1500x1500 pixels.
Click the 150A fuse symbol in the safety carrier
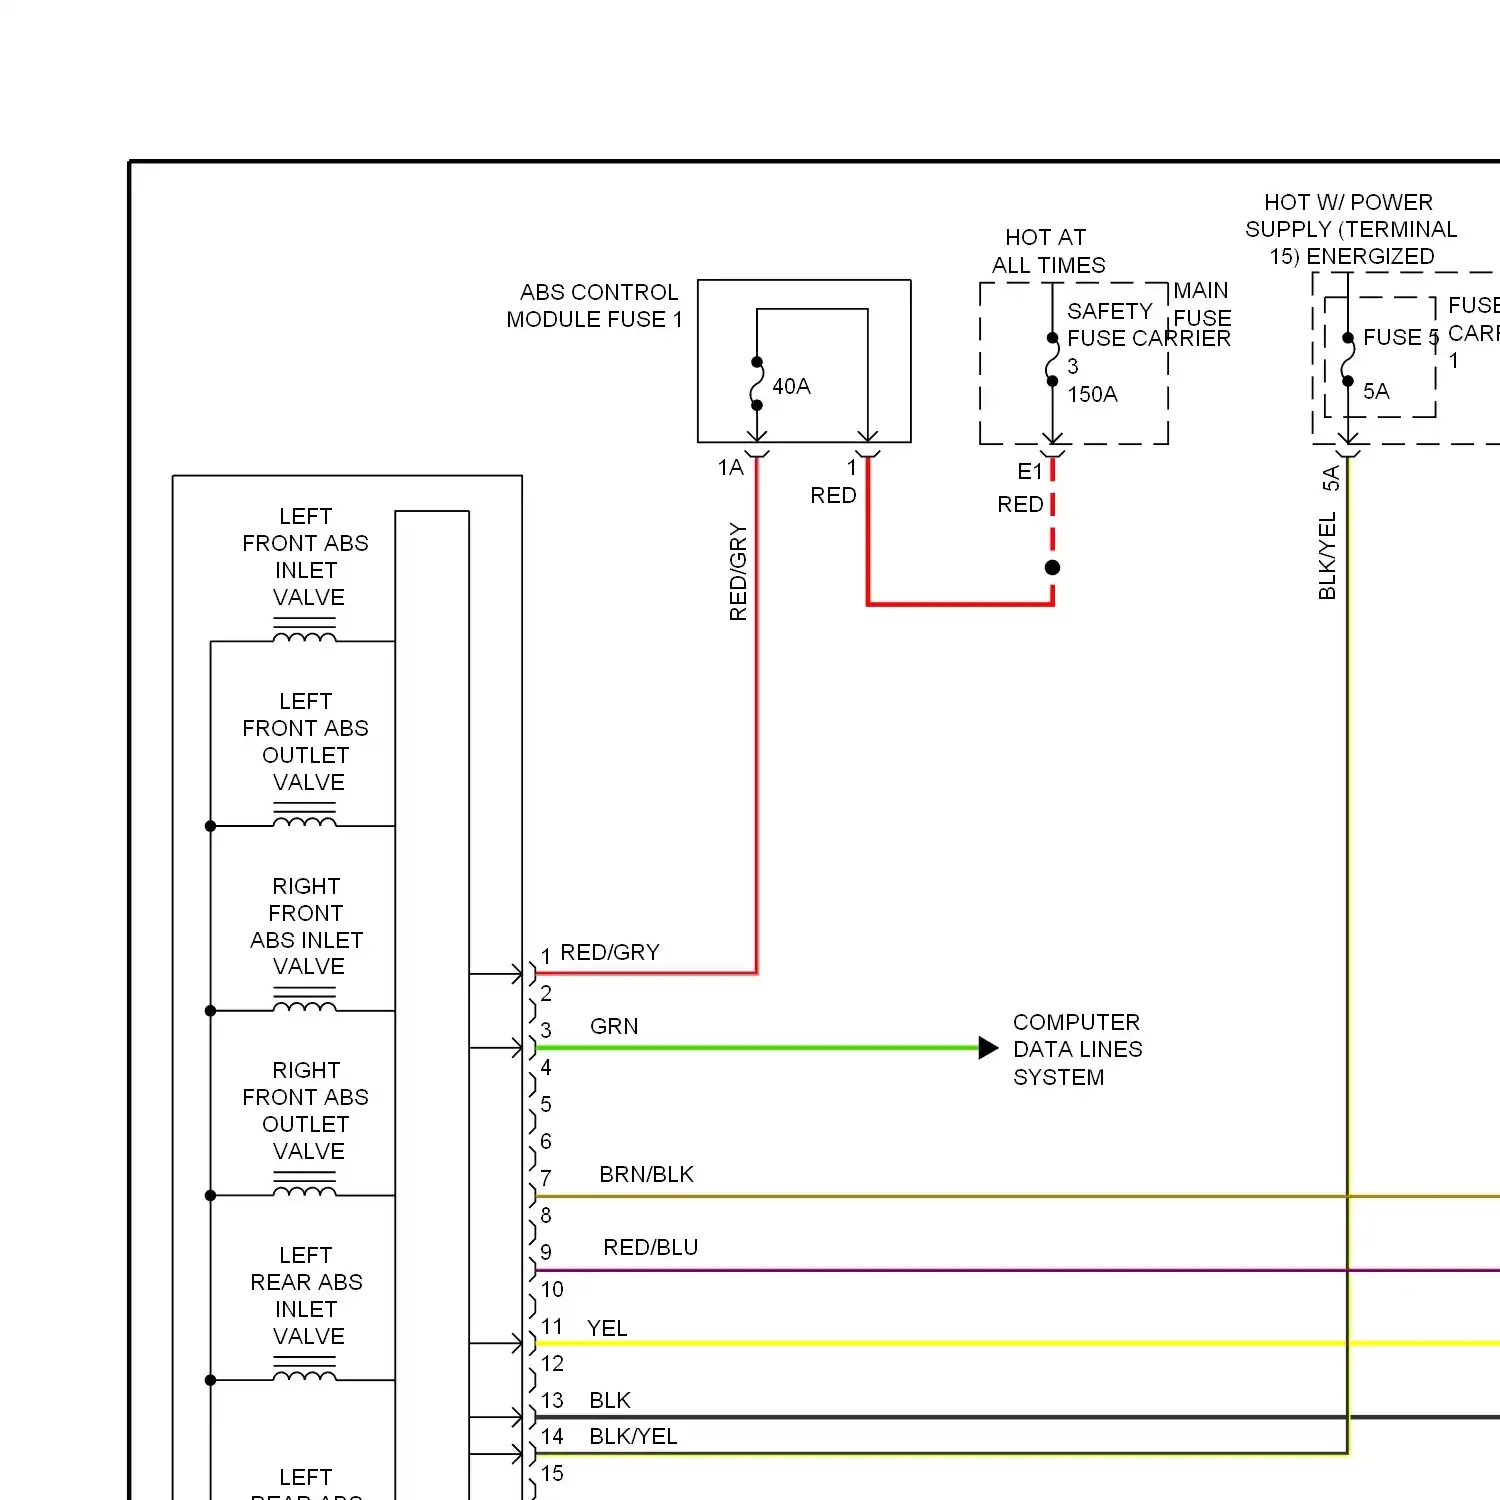[1052, 360]
